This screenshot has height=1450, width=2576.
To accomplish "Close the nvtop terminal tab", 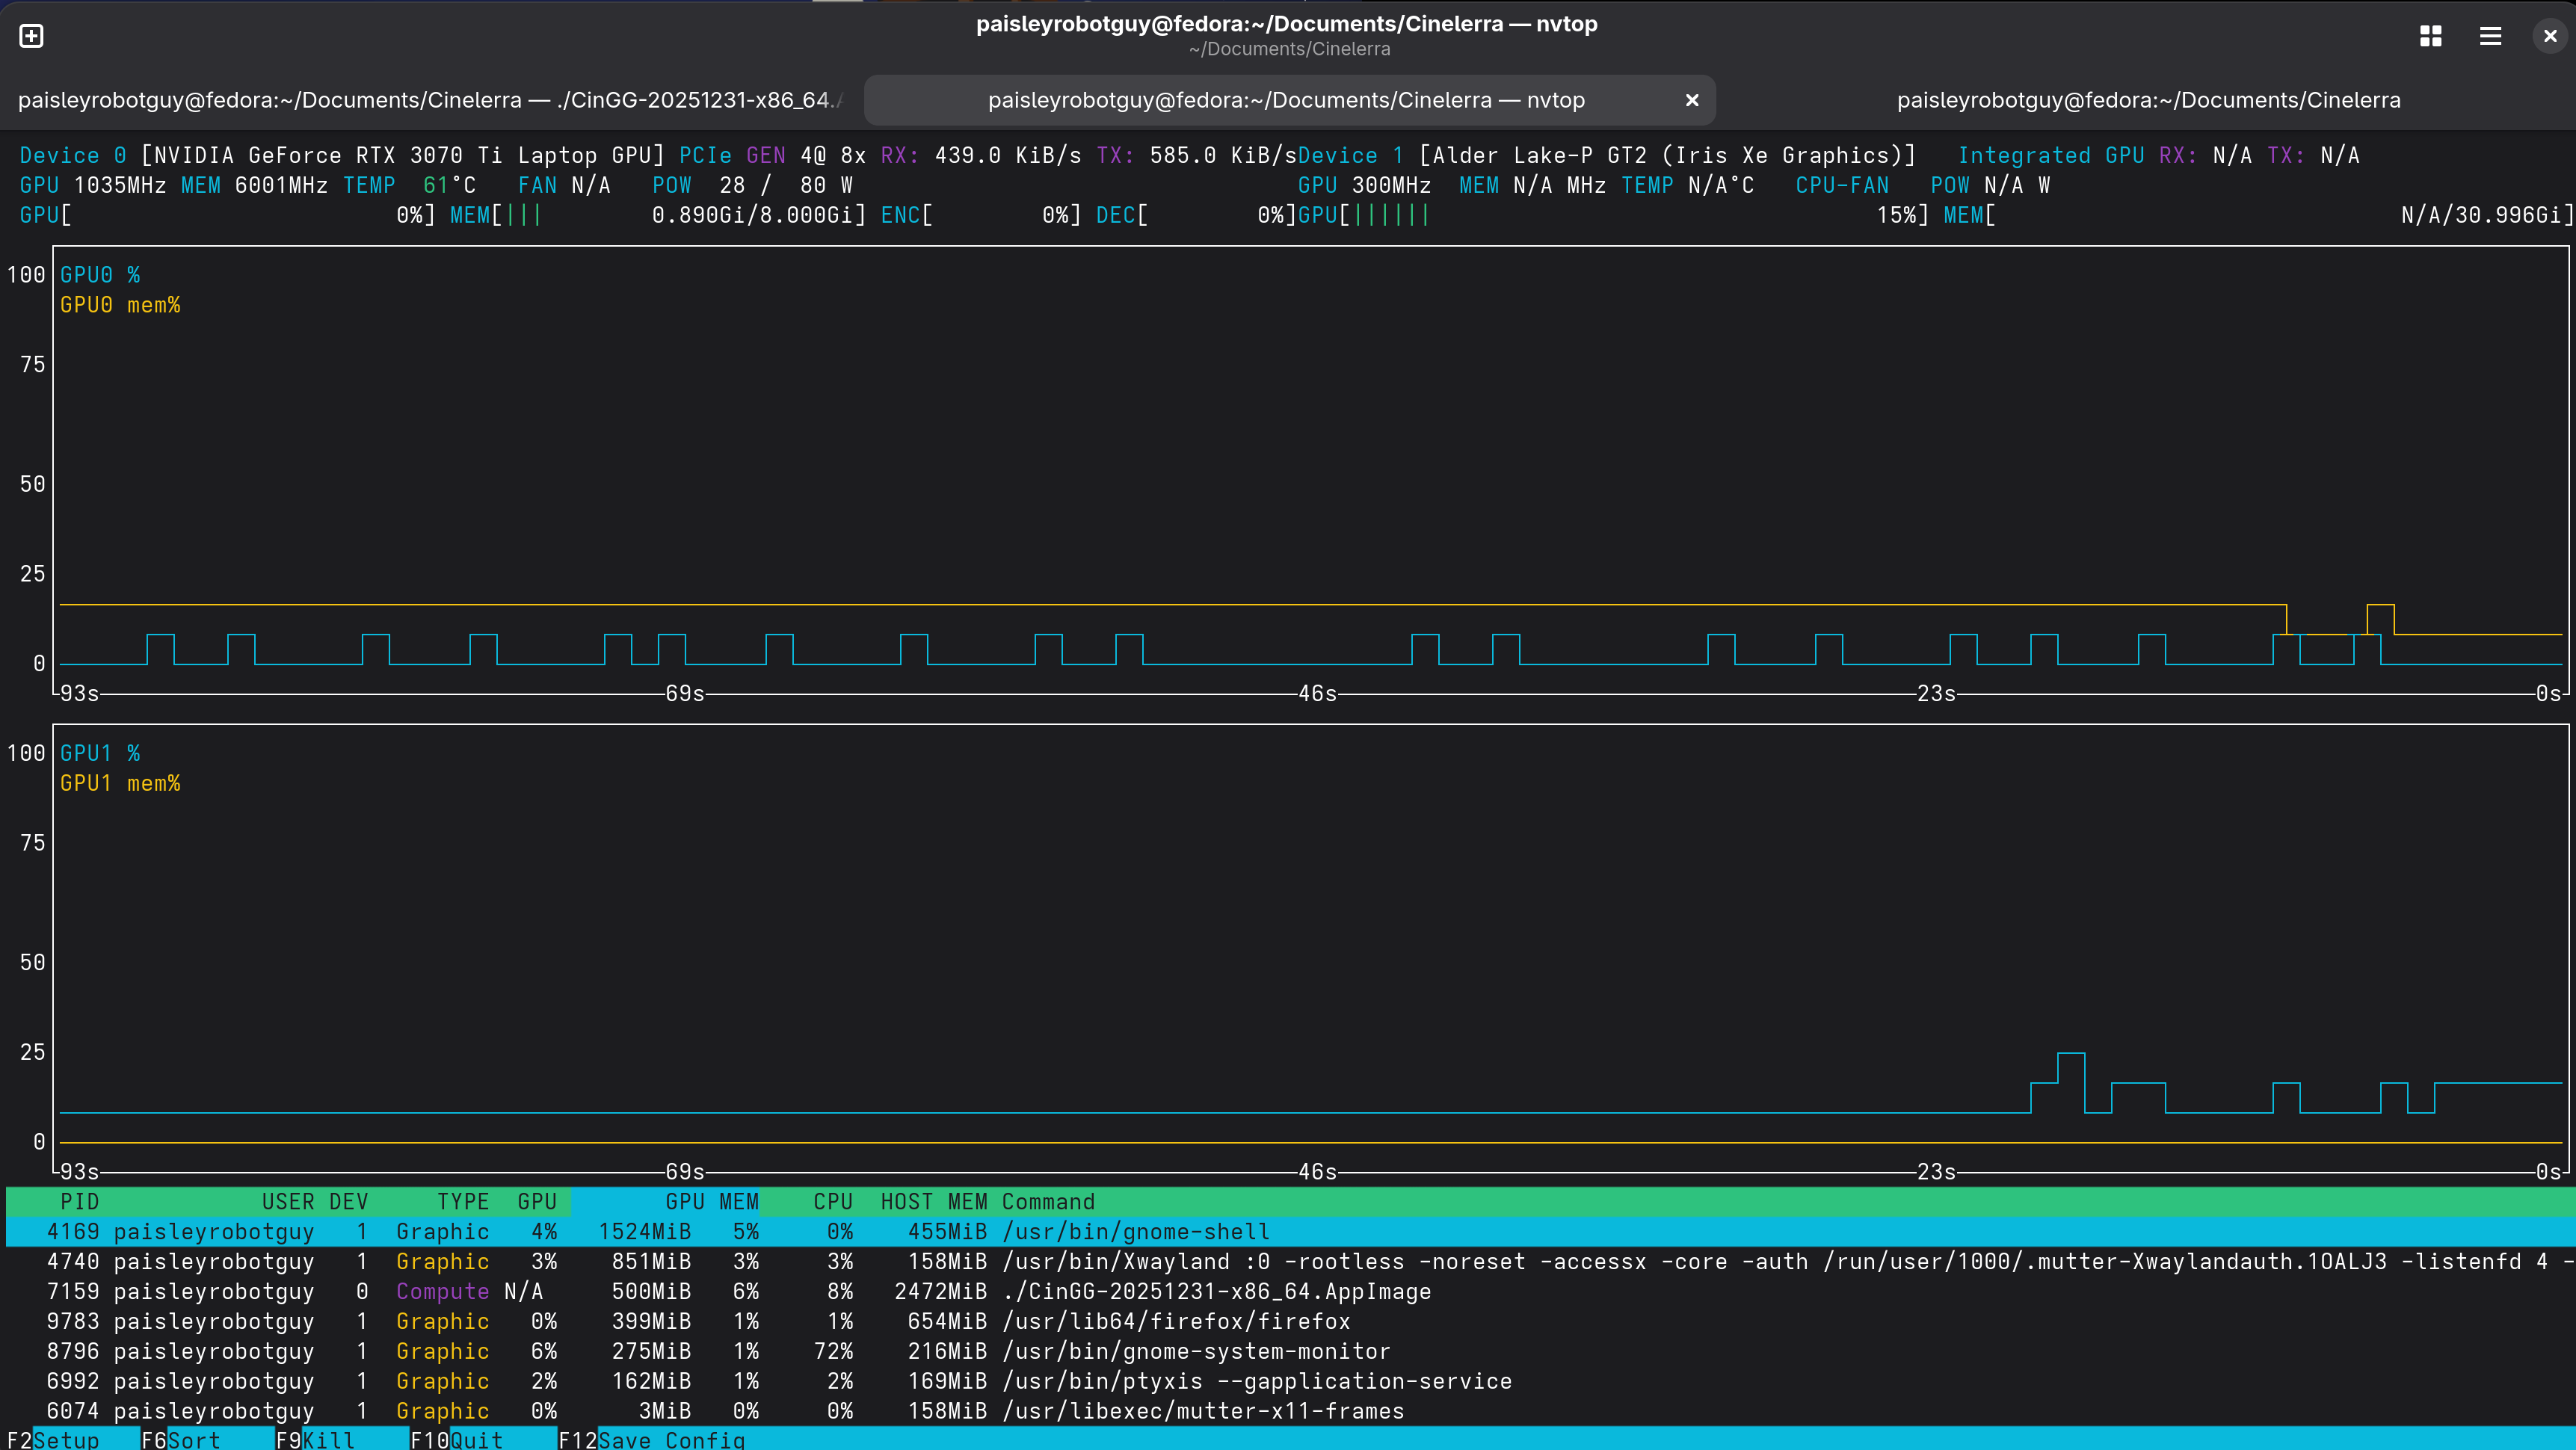I will [x=1692, y=100].
